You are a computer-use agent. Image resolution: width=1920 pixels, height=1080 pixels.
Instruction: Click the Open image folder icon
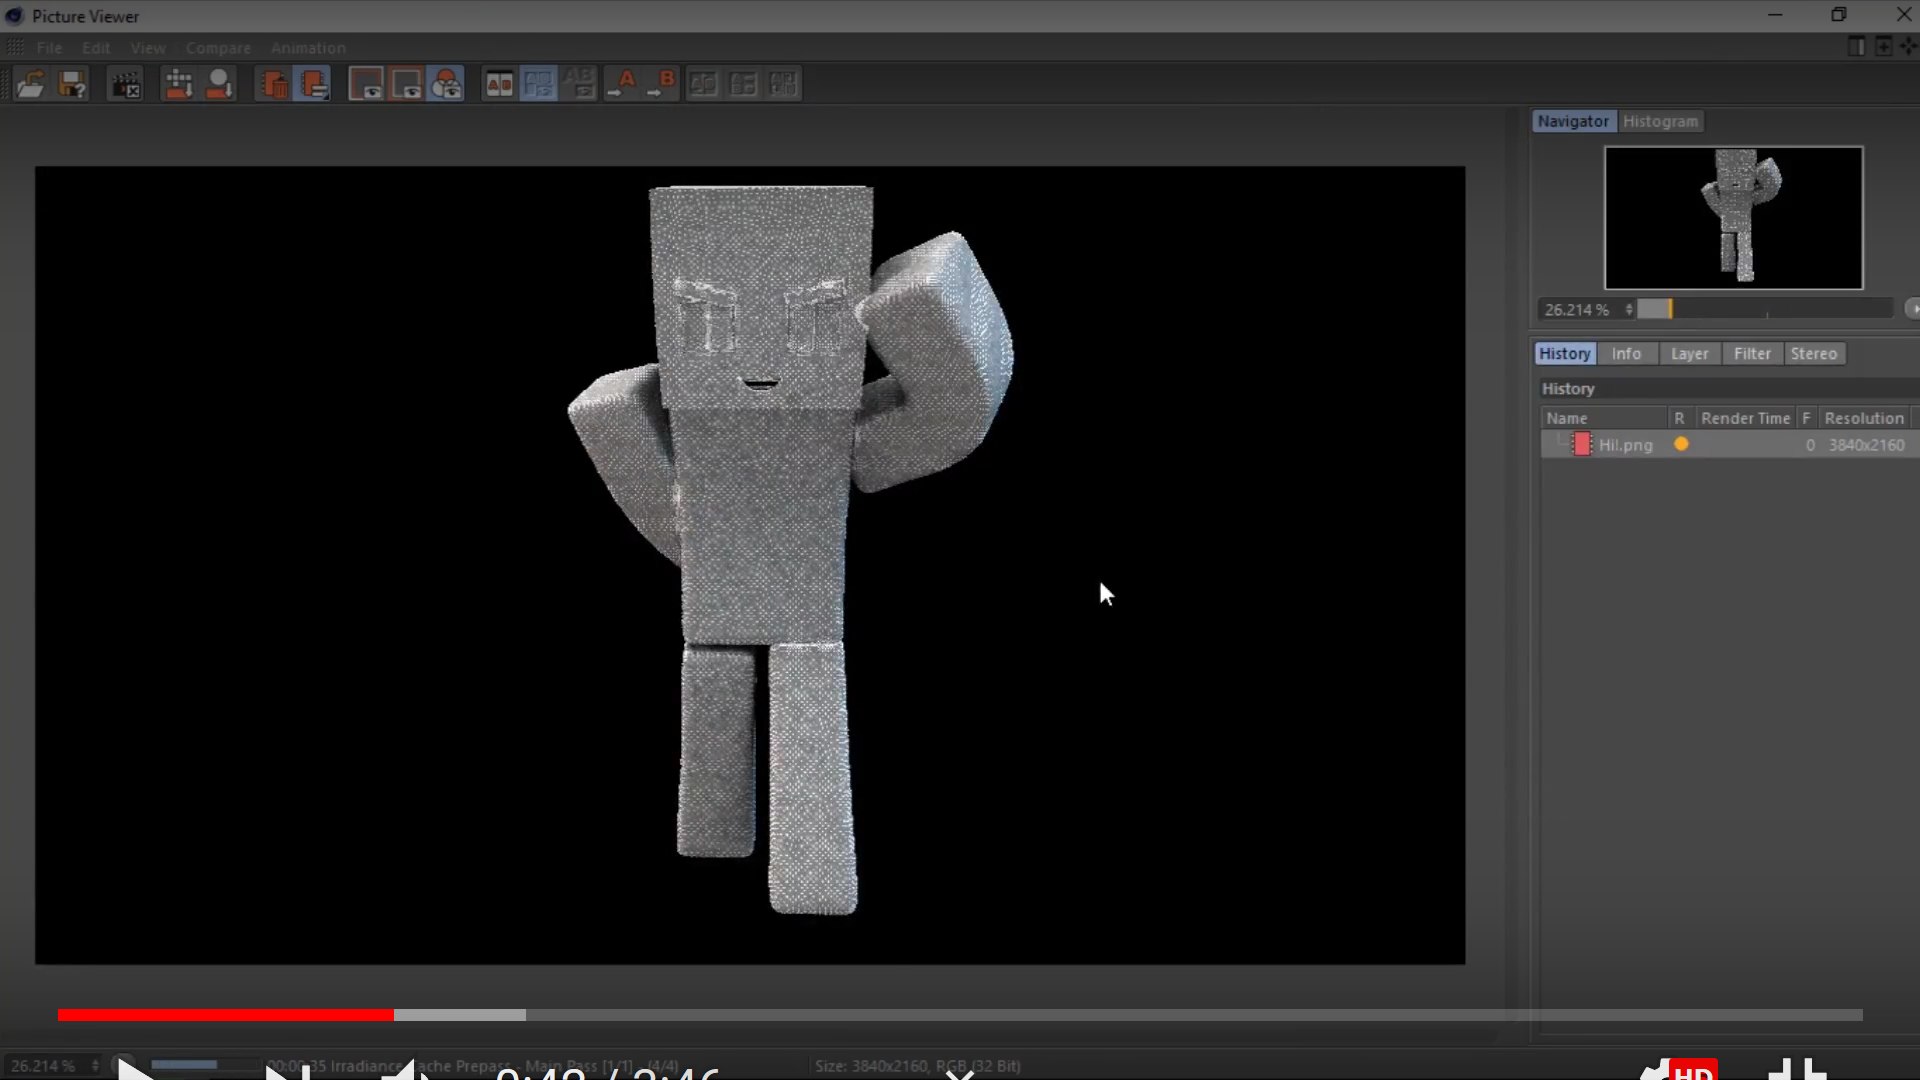point(31,84)
